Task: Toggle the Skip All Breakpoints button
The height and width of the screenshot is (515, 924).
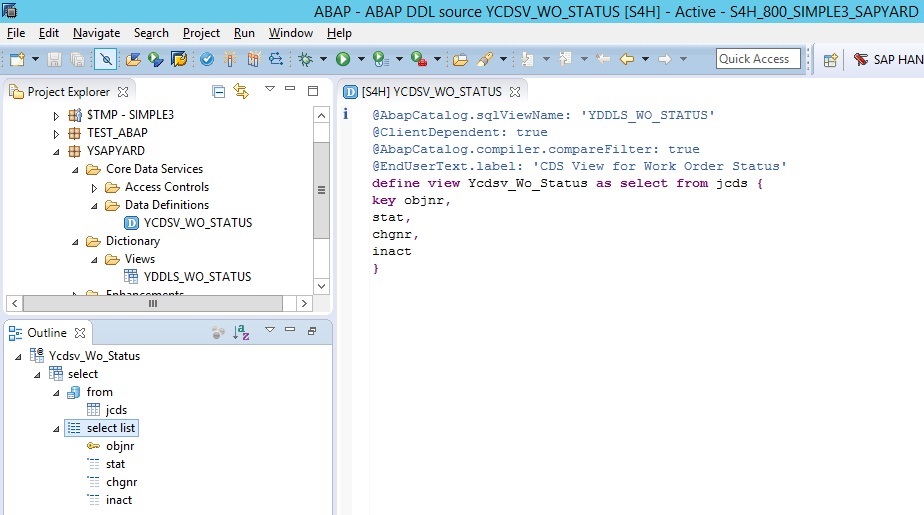Action: (105, 59)
